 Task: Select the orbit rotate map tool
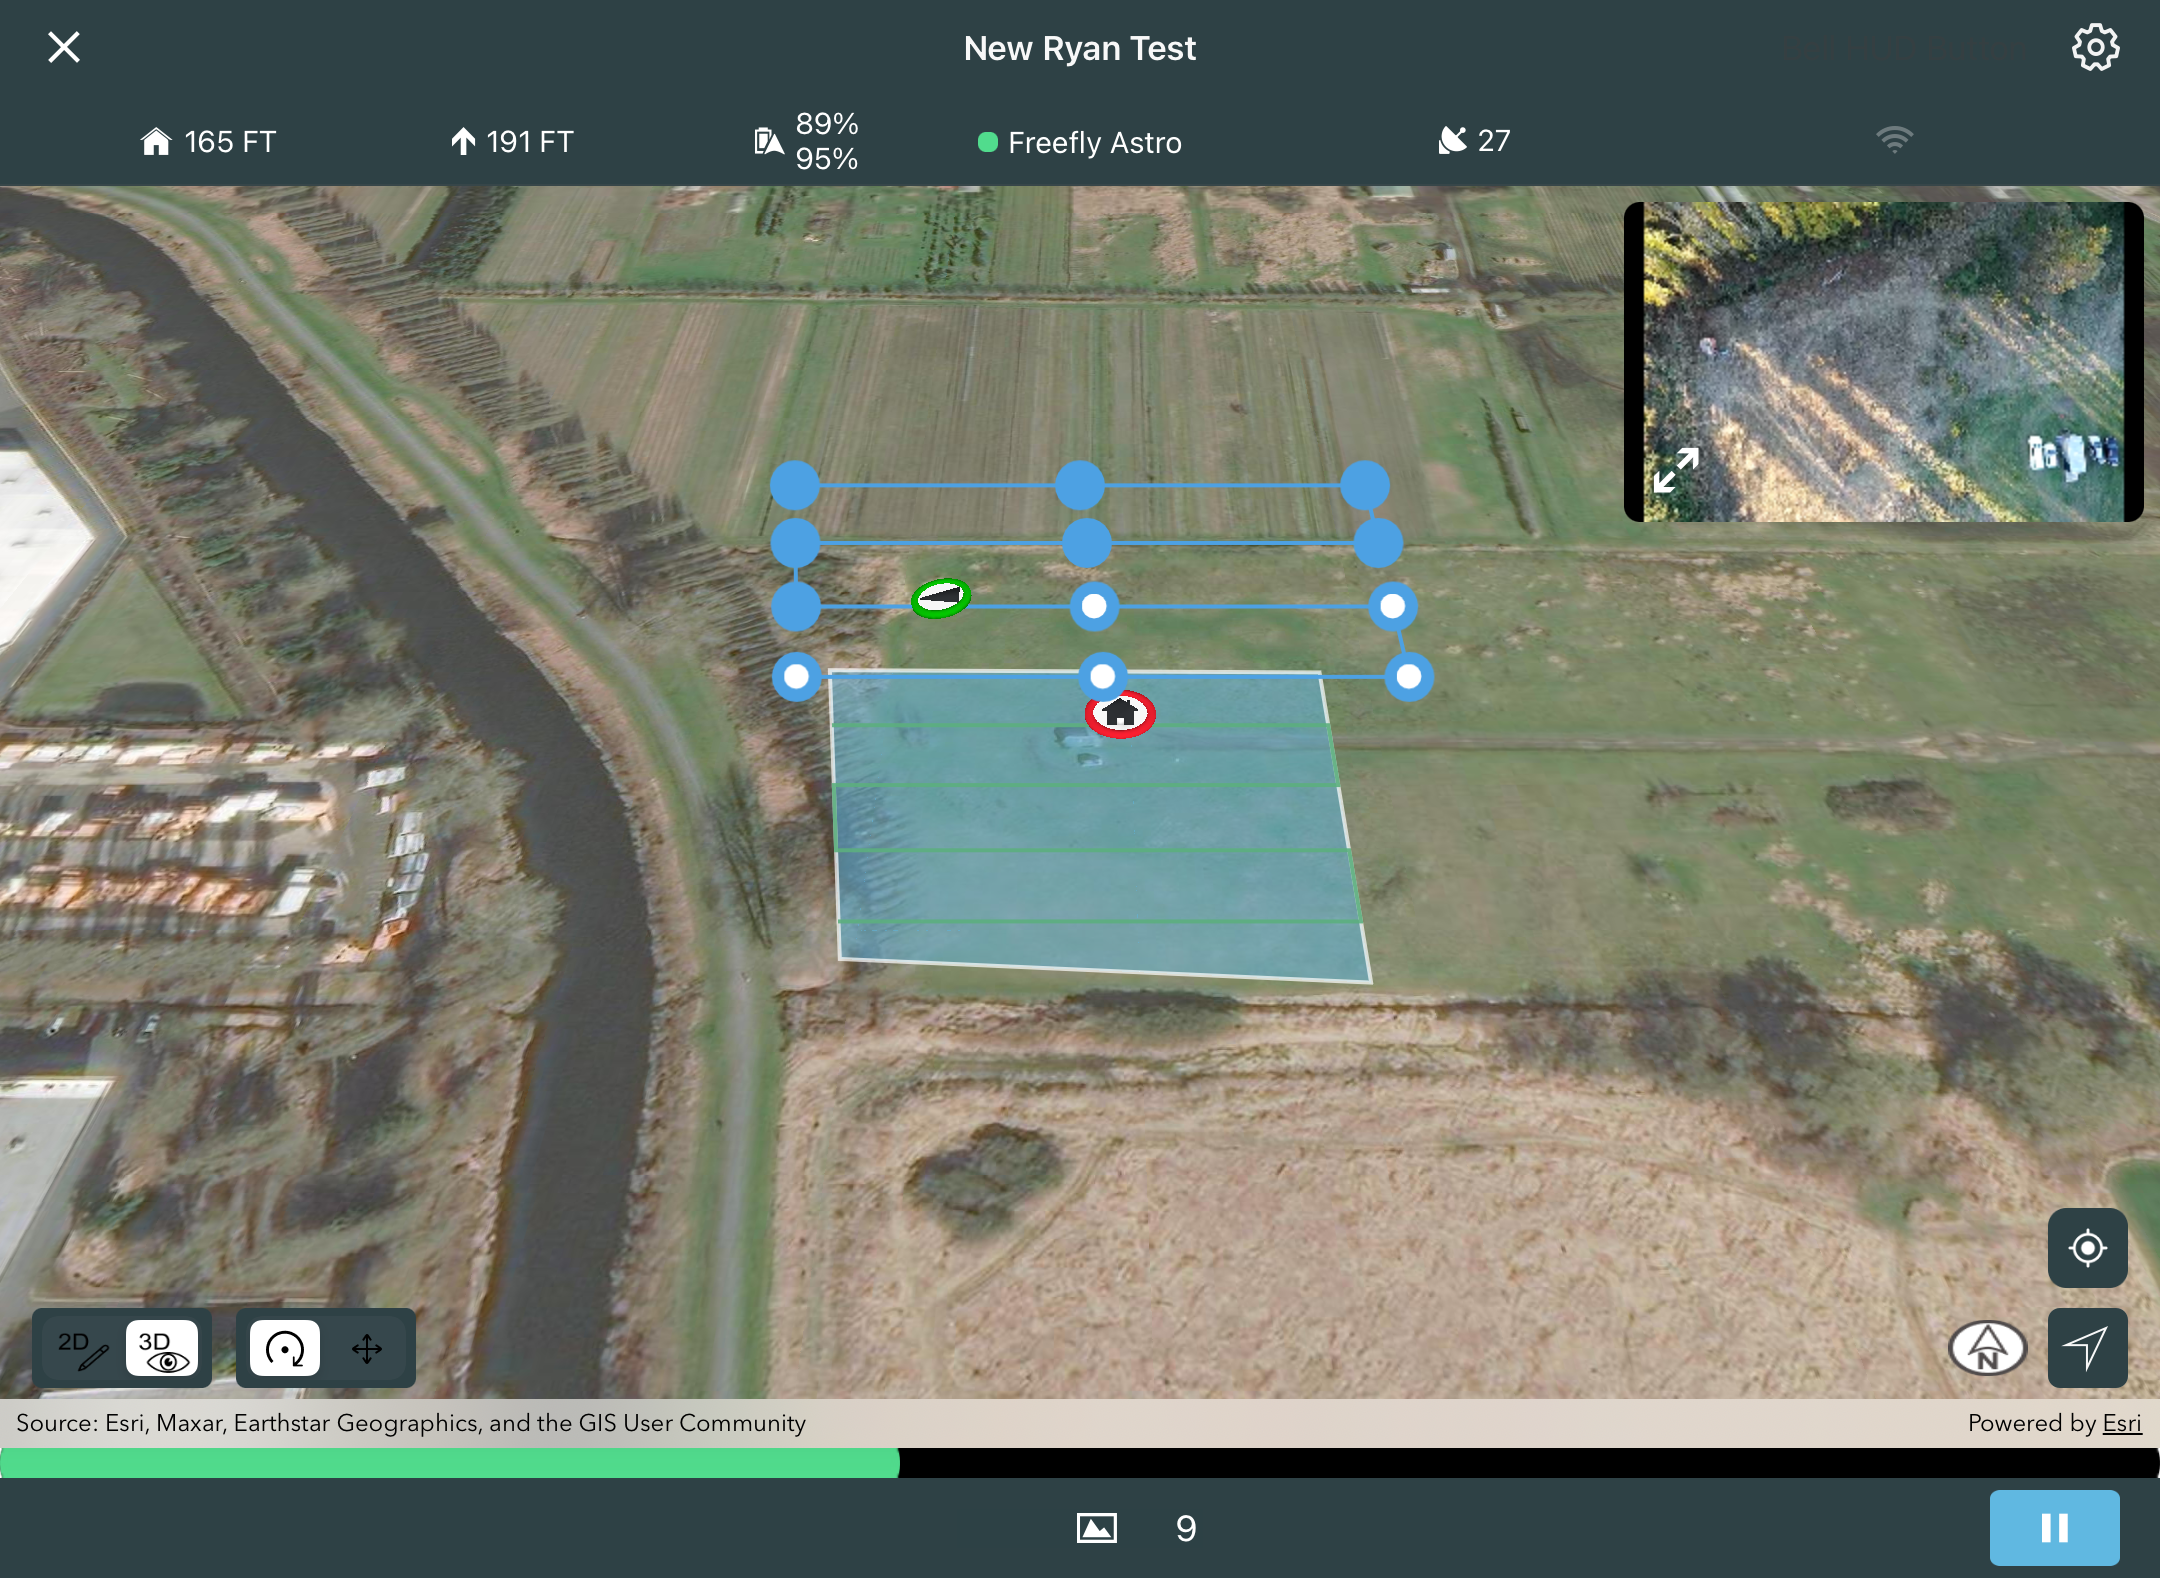(285, 1349)
